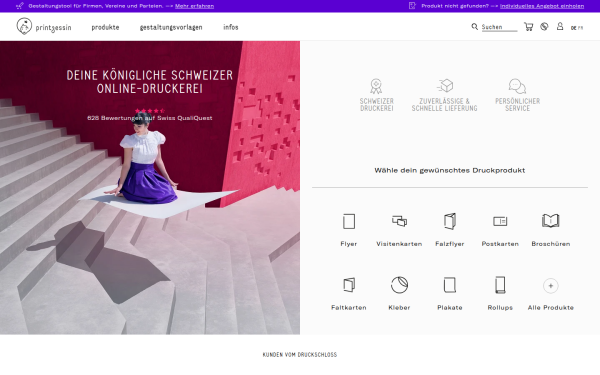Open the shopping cart

(528, 26)
